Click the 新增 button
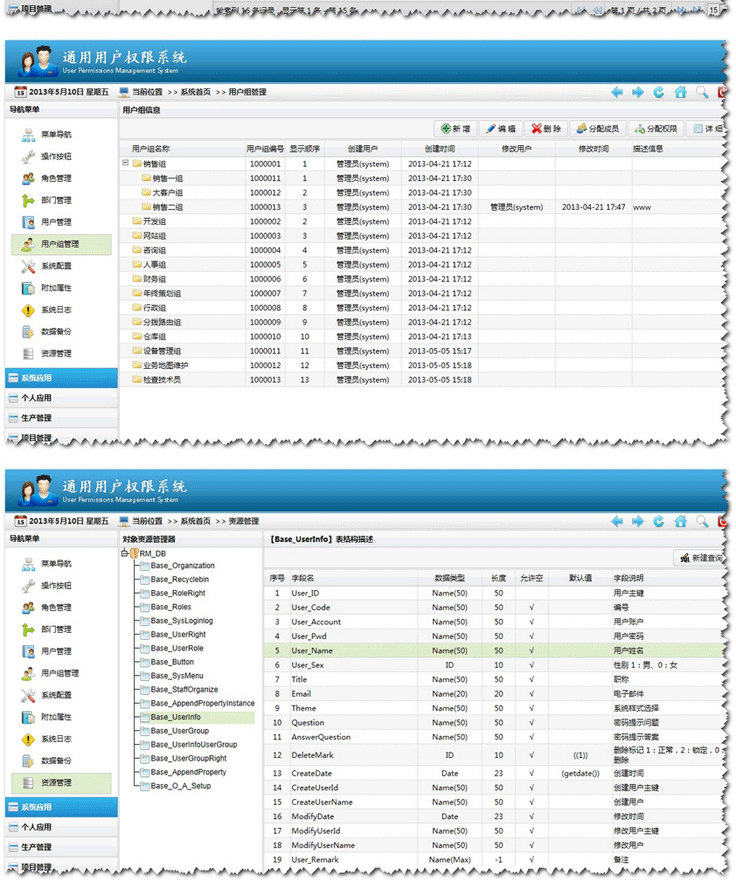Screen dimensions: 736x889 point(456,129)
